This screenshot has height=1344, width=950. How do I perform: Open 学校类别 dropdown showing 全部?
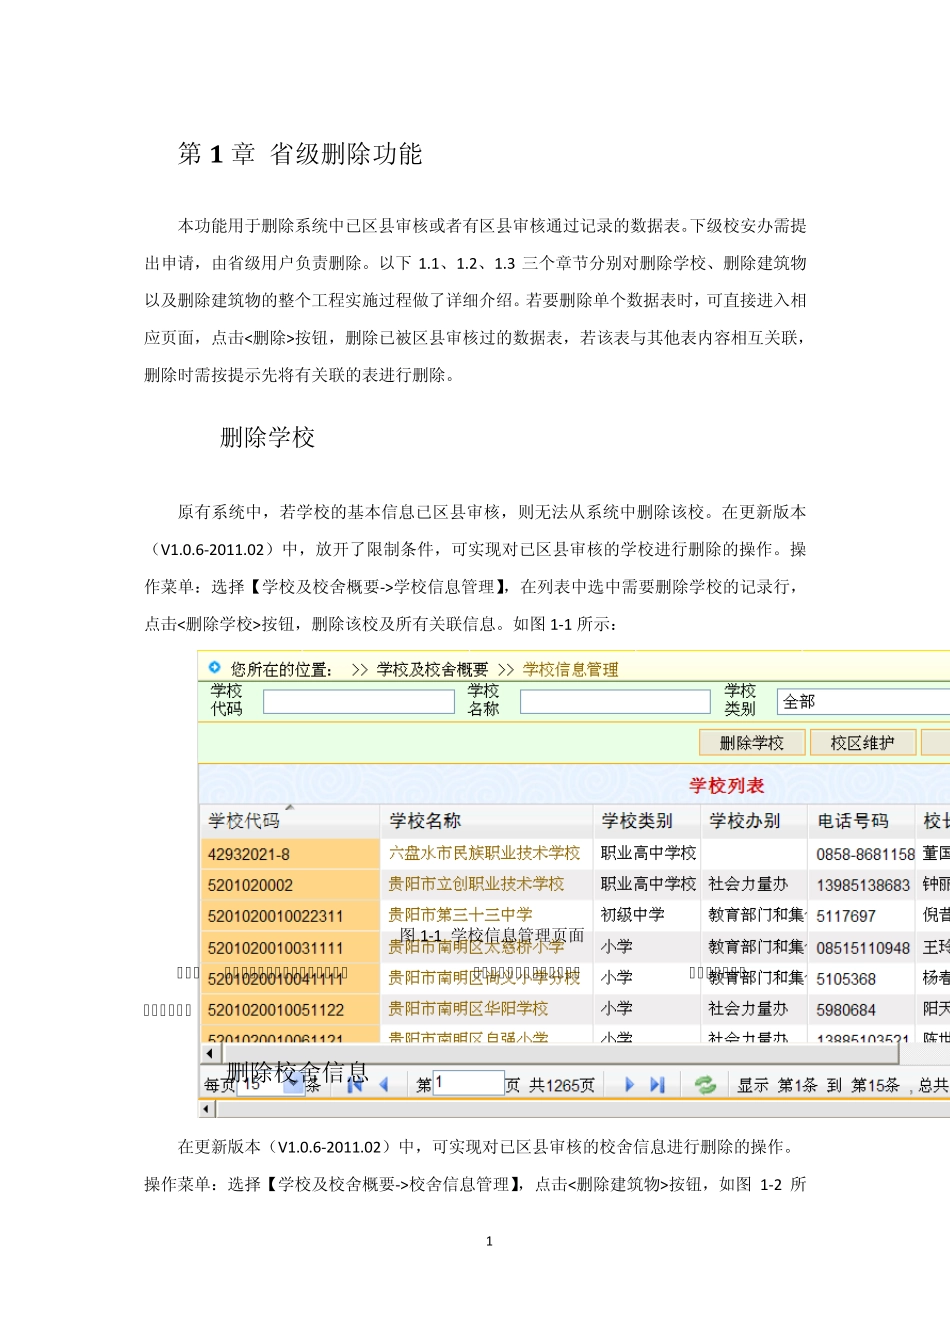[863, 701]
